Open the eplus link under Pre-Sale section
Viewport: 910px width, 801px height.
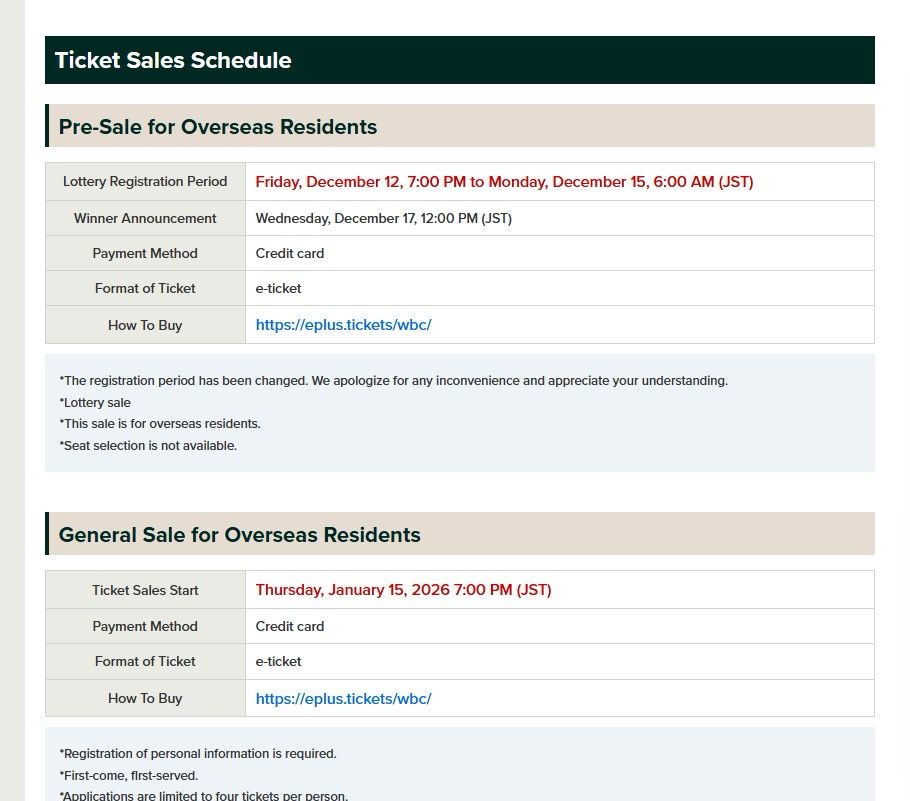click(343, 325)
